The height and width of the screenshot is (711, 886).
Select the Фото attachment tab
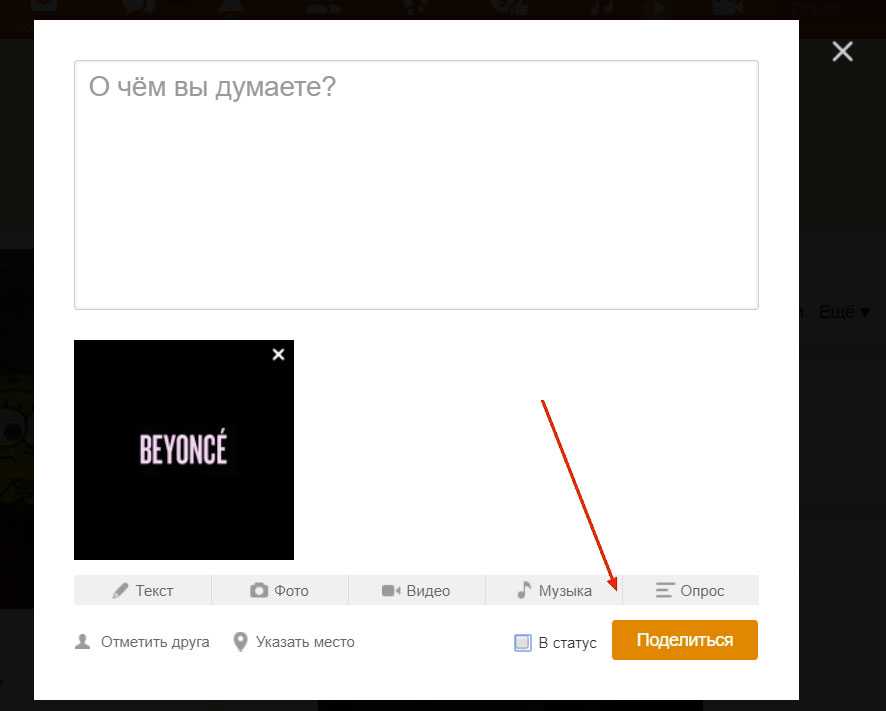coord(291,591)
